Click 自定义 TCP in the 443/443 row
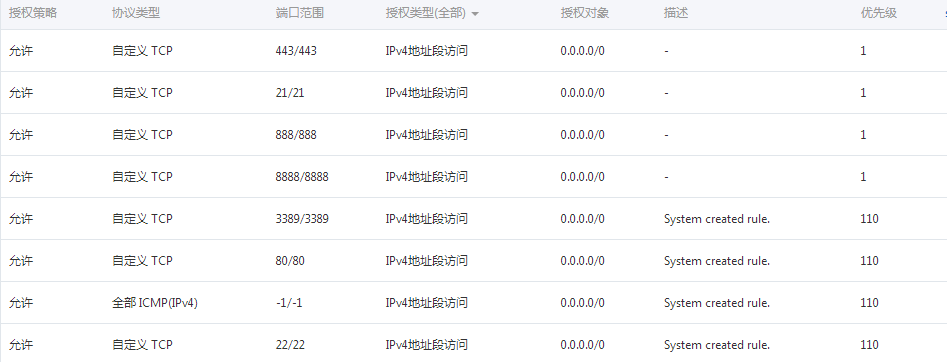The width and height of the screenshot is (947, 362). click(x=143, y=51)
